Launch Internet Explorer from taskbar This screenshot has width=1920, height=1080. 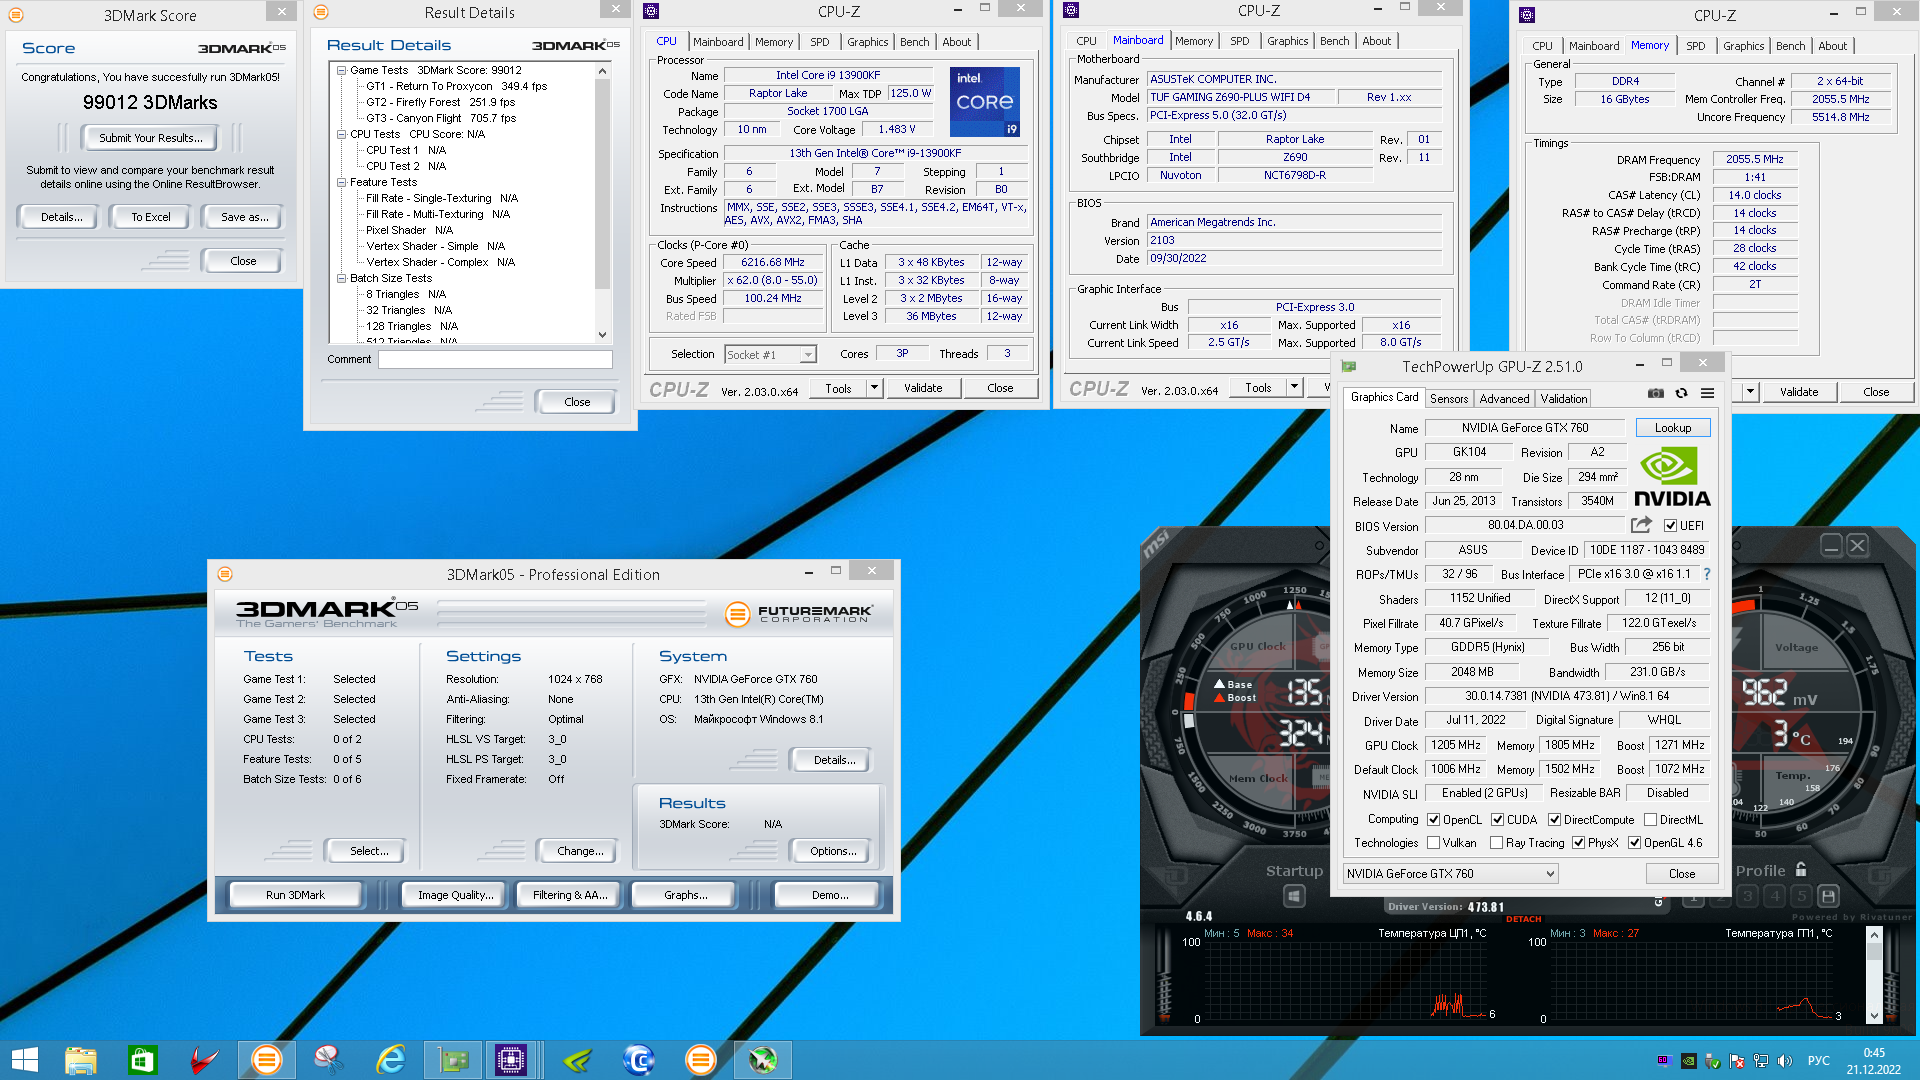pos(390,1060)
